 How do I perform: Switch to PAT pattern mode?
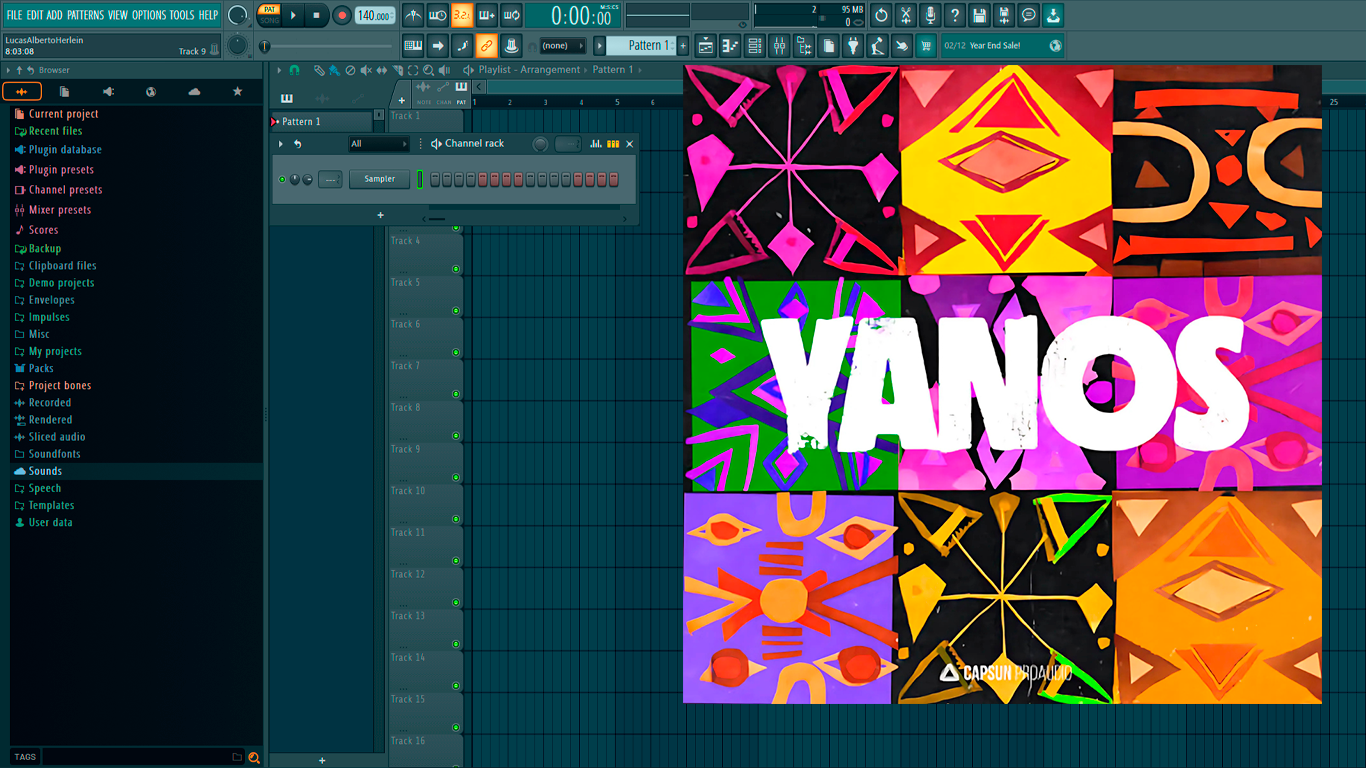coord(269,10)
